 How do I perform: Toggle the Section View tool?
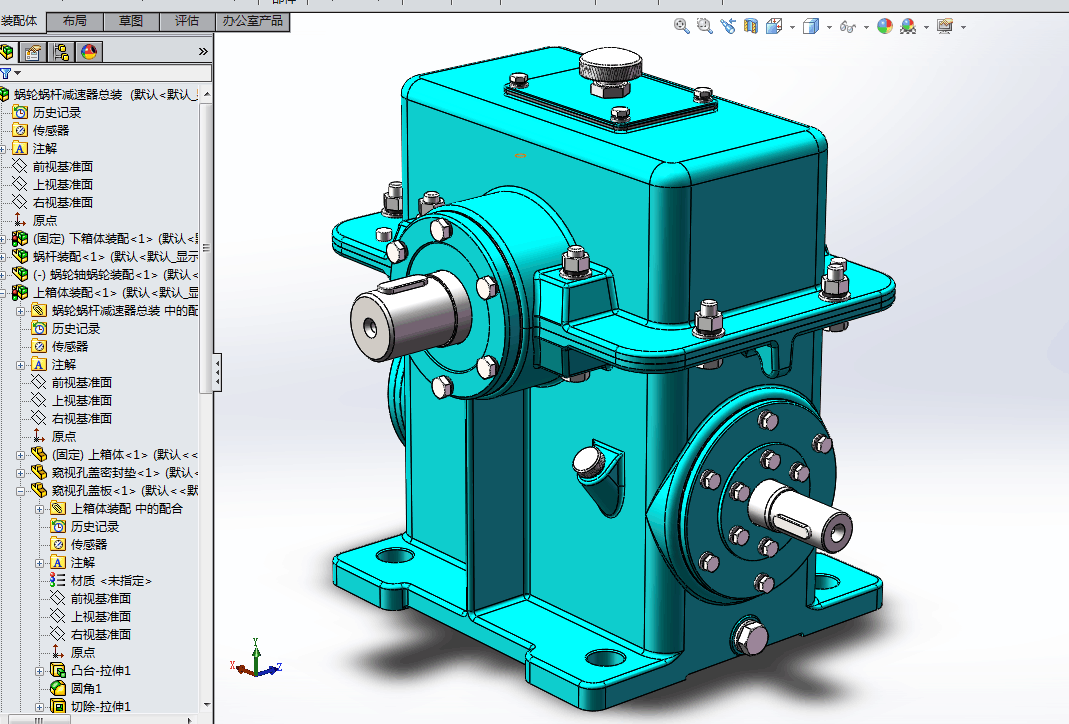(751, 27)
